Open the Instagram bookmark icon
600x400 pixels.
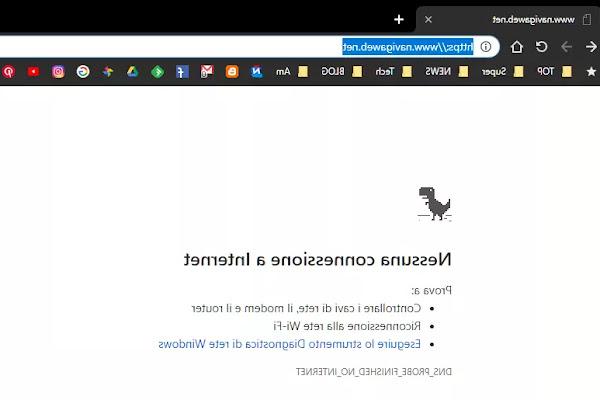(x=58, y=72)
